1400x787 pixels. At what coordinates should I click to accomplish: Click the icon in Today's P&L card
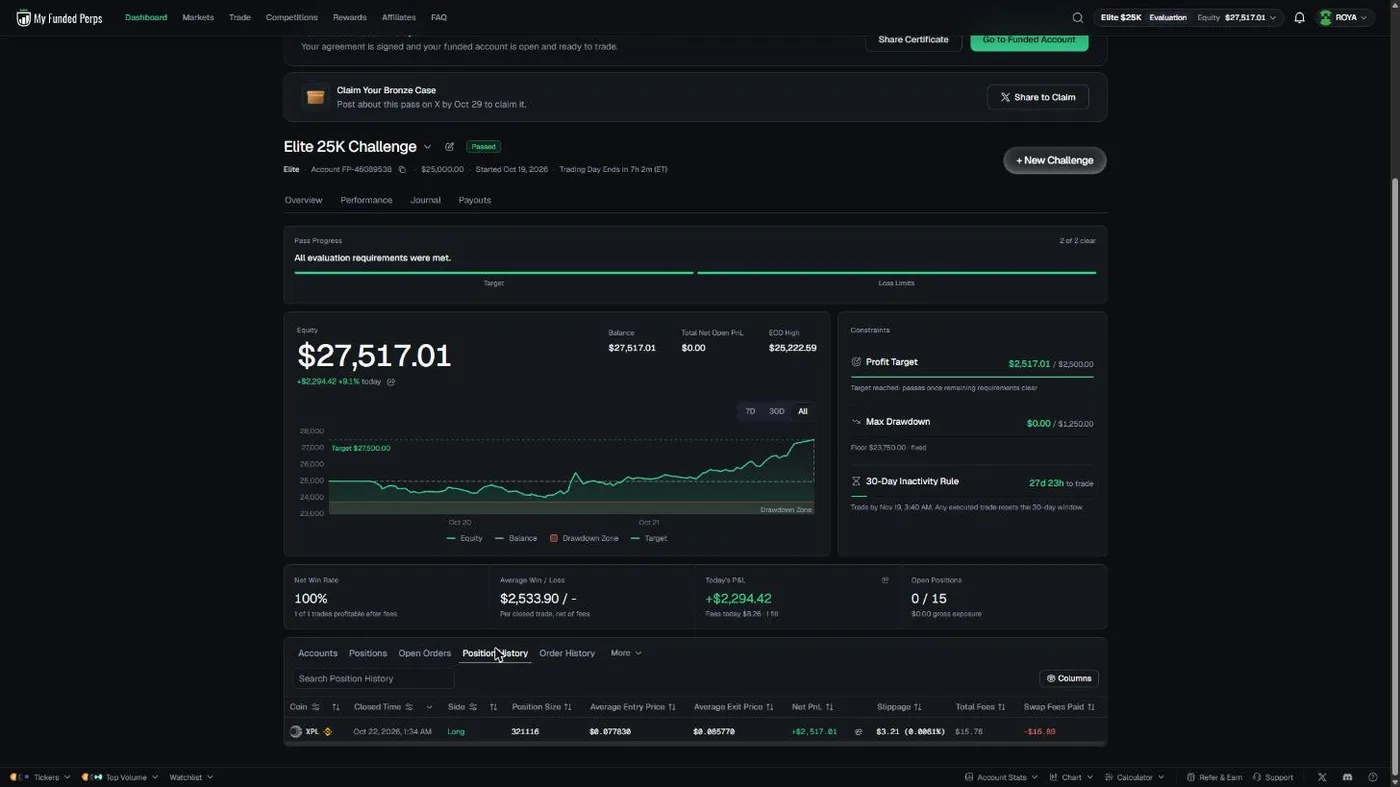click(x=885, y=580)
